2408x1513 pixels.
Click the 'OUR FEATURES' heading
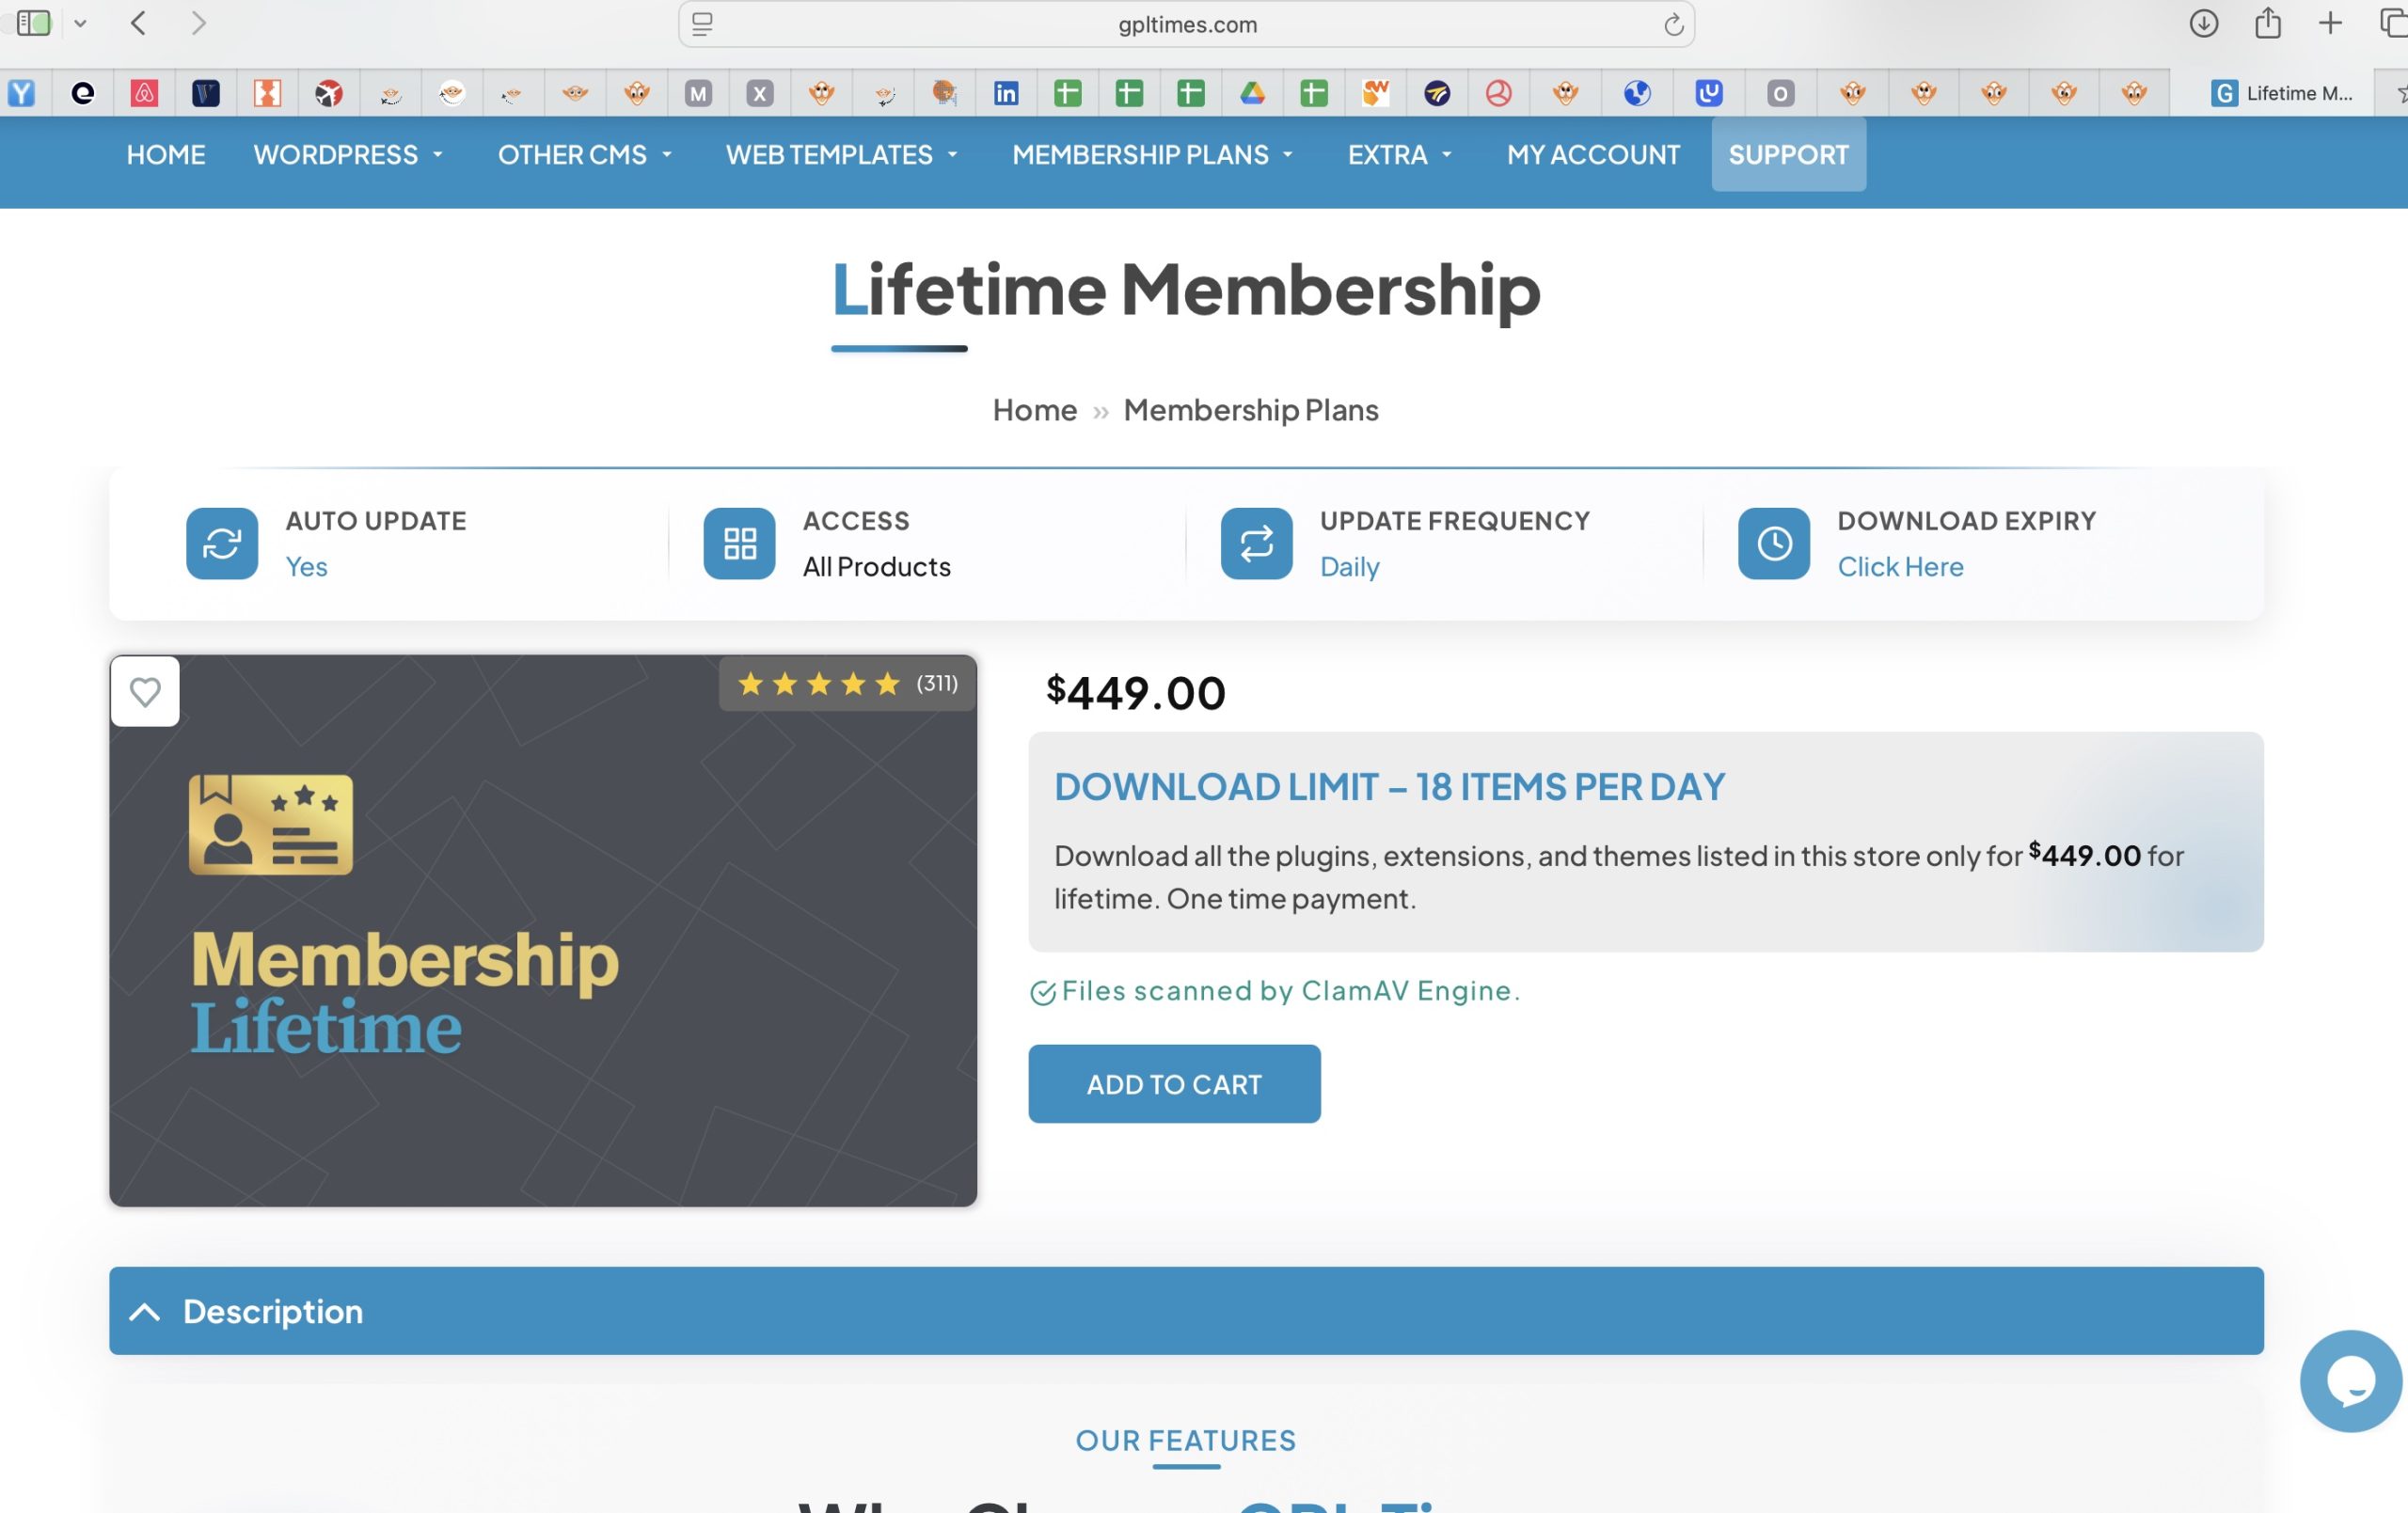(1185, 1441)
